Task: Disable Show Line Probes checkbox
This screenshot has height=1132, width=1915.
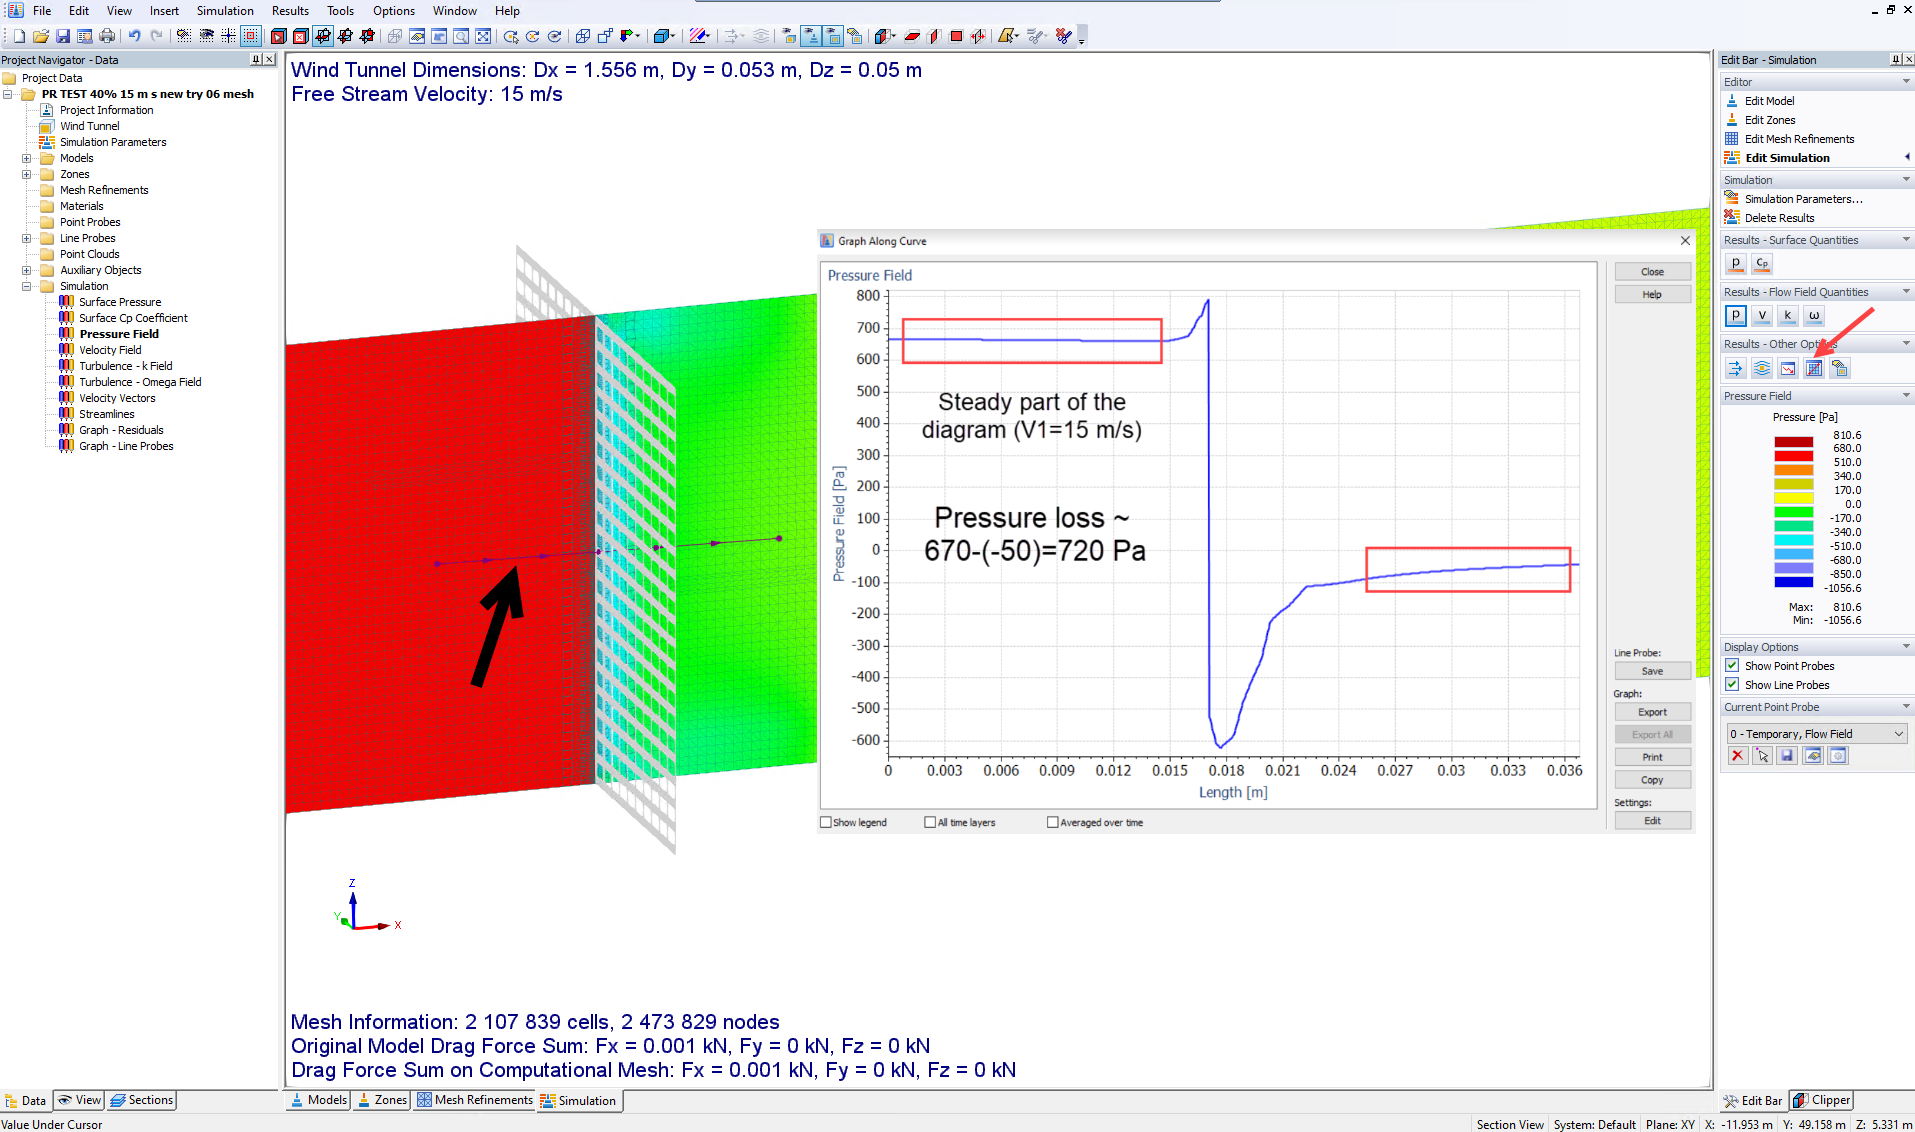Action: 1732,684
